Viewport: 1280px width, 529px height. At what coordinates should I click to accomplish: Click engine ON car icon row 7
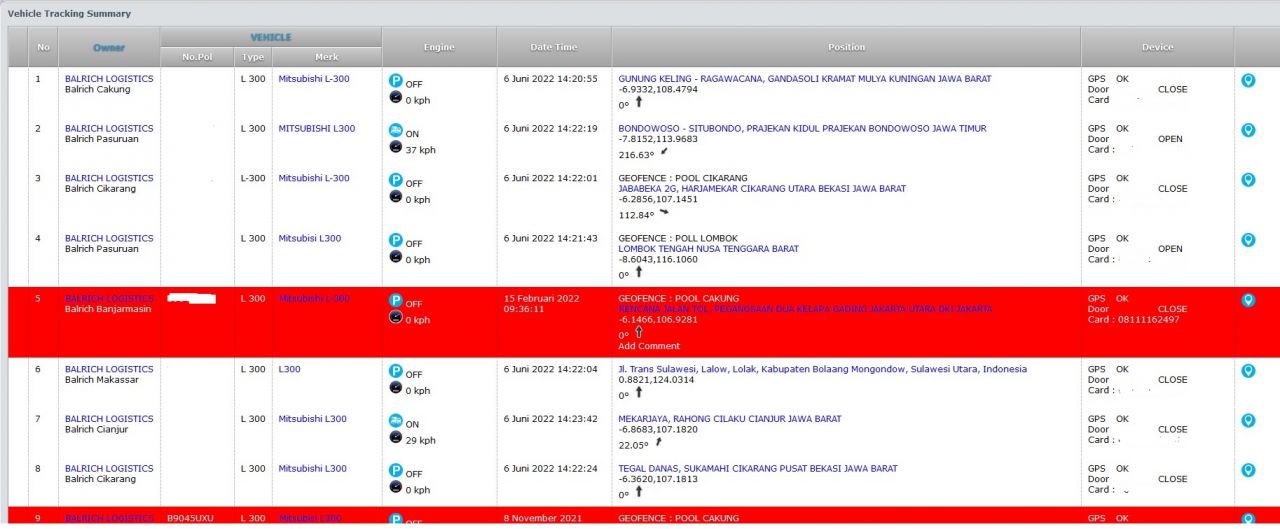pyautogui.click(x=396, y=421)
